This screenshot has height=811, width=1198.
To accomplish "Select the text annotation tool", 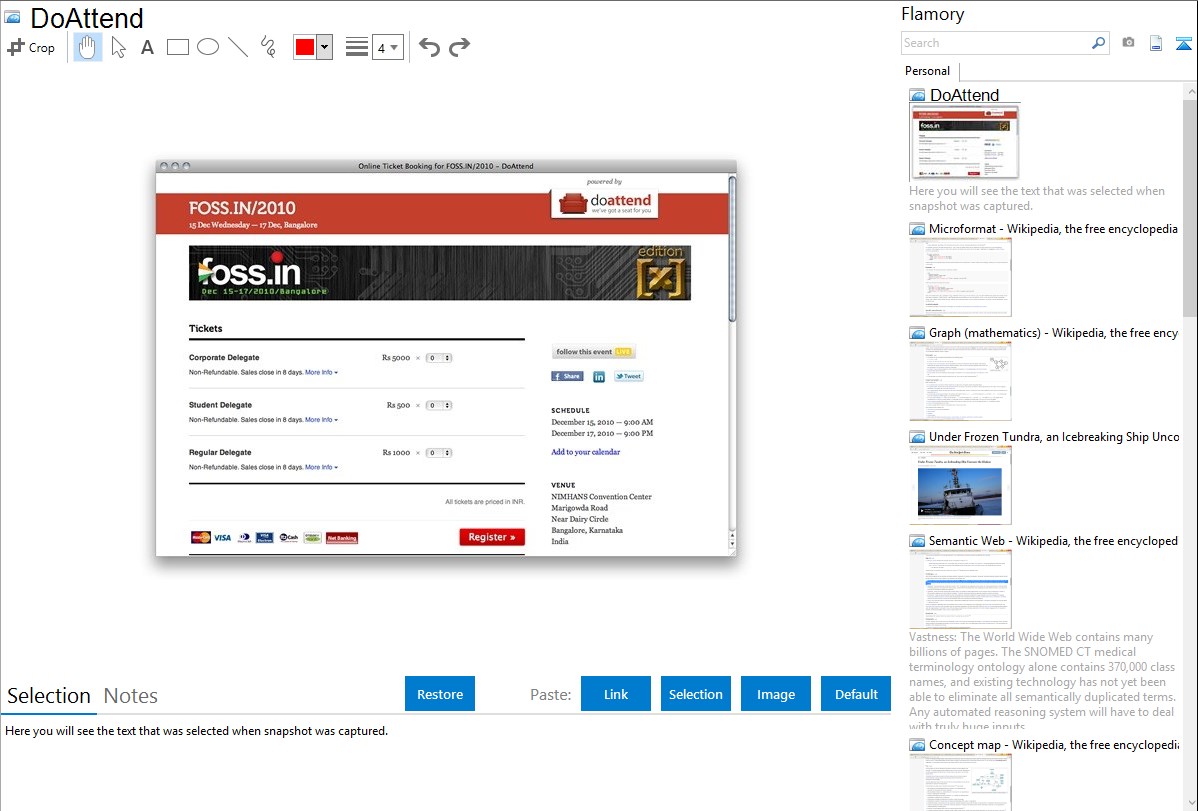I will point(147,47).
